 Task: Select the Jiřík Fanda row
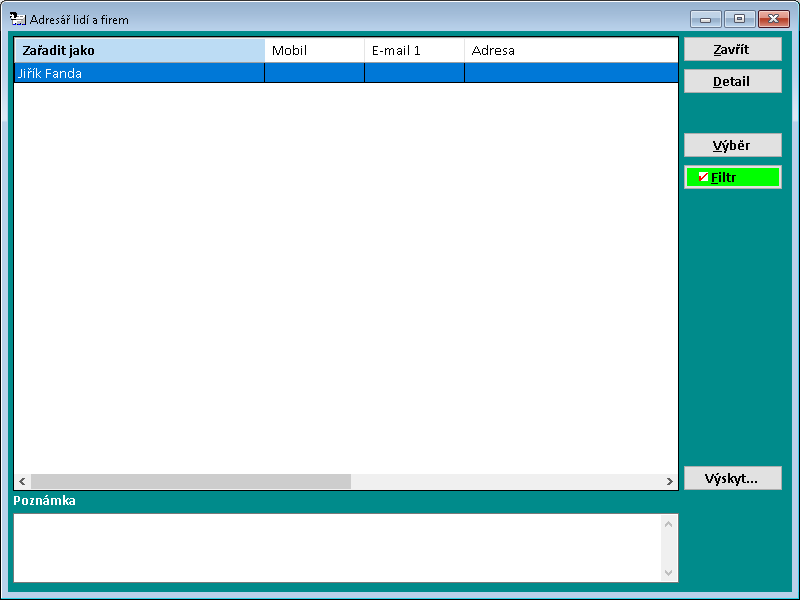(x=139, y=73)
